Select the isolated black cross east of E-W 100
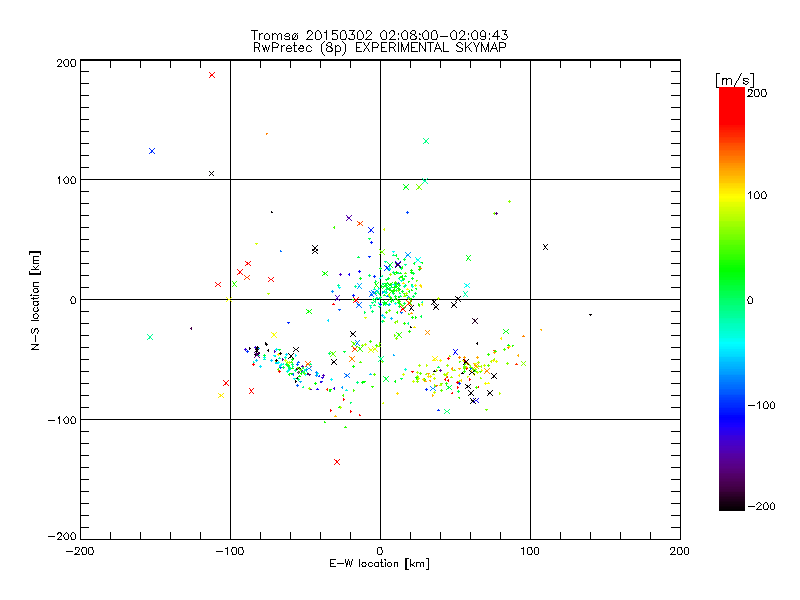Viewport: 800px width, 600px height. click(545, 247)
